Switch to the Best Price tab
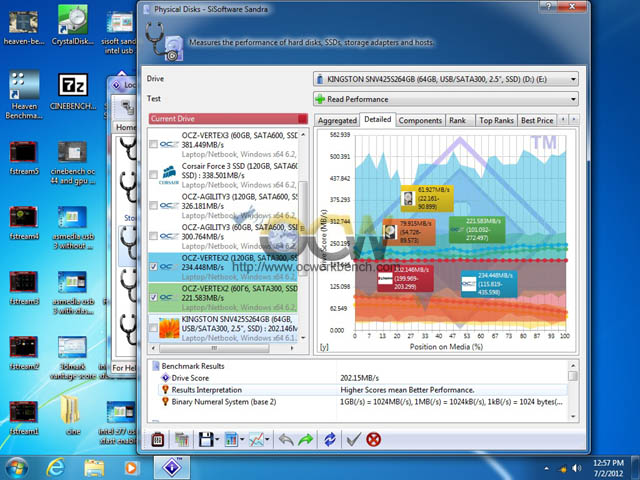The width and height of the screenshot is (640, 480). point(537,120)
